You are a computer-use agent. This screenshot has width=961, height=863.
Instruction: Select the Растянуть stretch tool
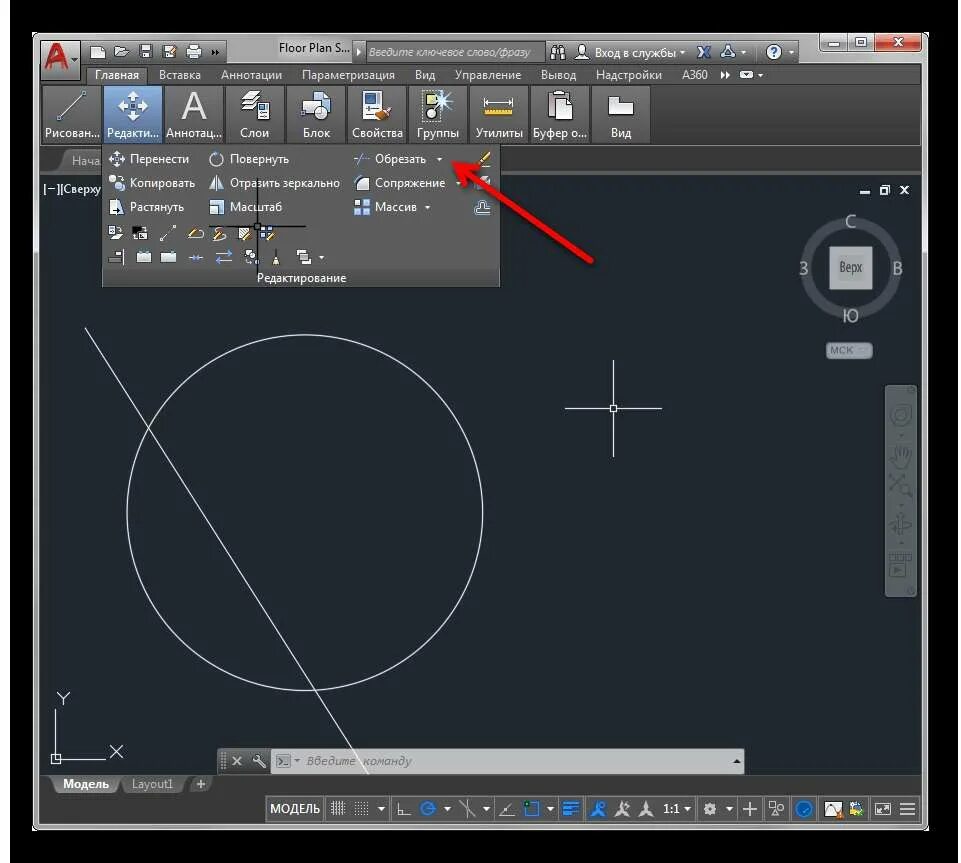[146, 207]
